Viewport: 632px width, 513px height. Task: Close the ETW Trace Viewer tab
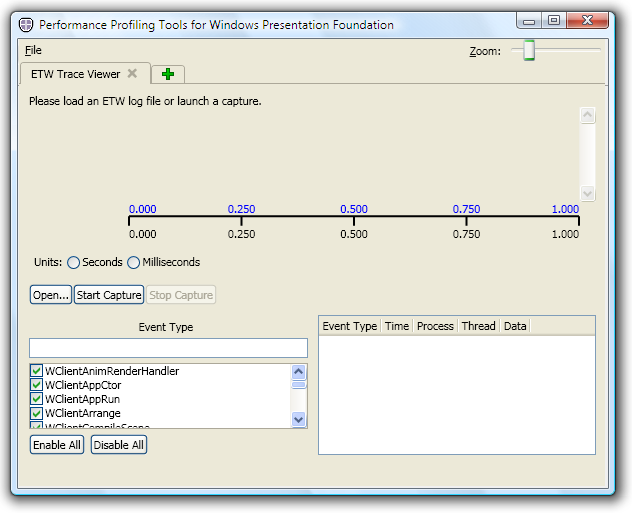[132, 73]
